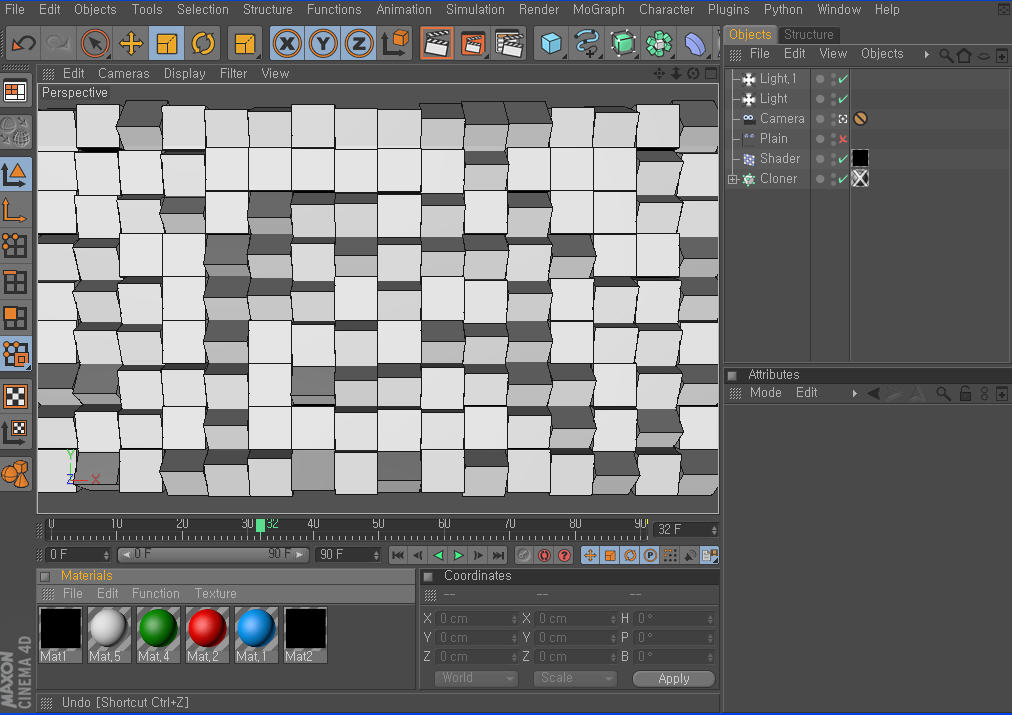Switch to Structure tab
This screenshot has height=715, width=1012.
click(x=809, y=35)
